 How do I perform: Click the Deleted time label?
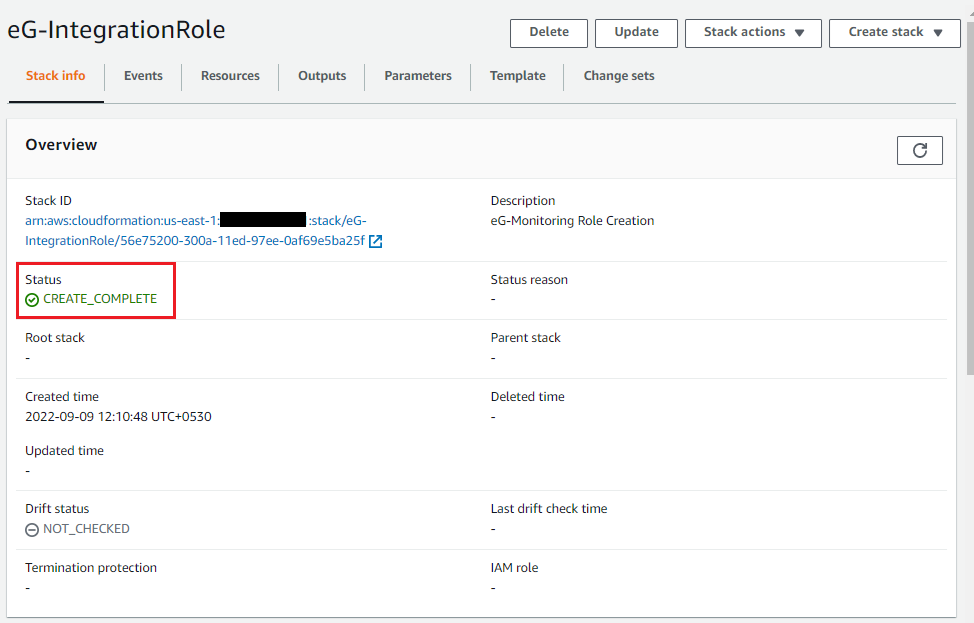(x=527, y=397)
